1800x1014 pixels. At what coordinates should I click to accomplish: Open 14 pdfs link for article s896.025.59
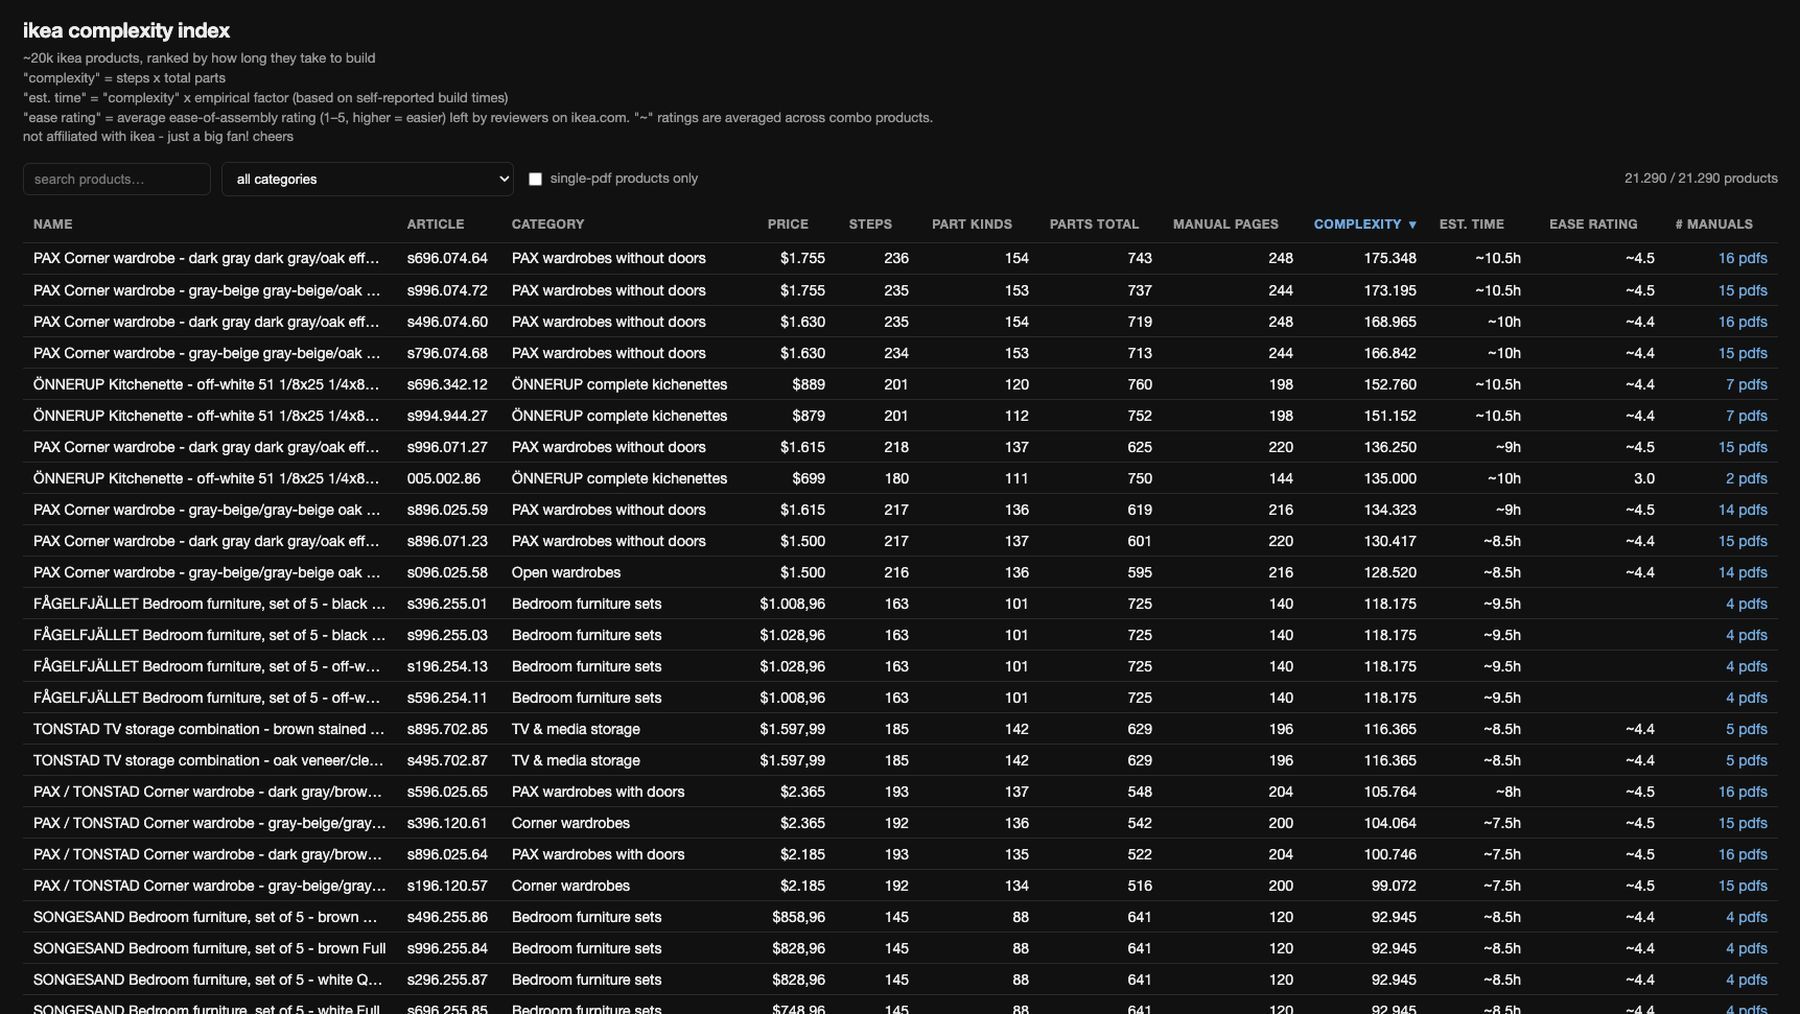pyautogui.click(x=1742, y=509)
